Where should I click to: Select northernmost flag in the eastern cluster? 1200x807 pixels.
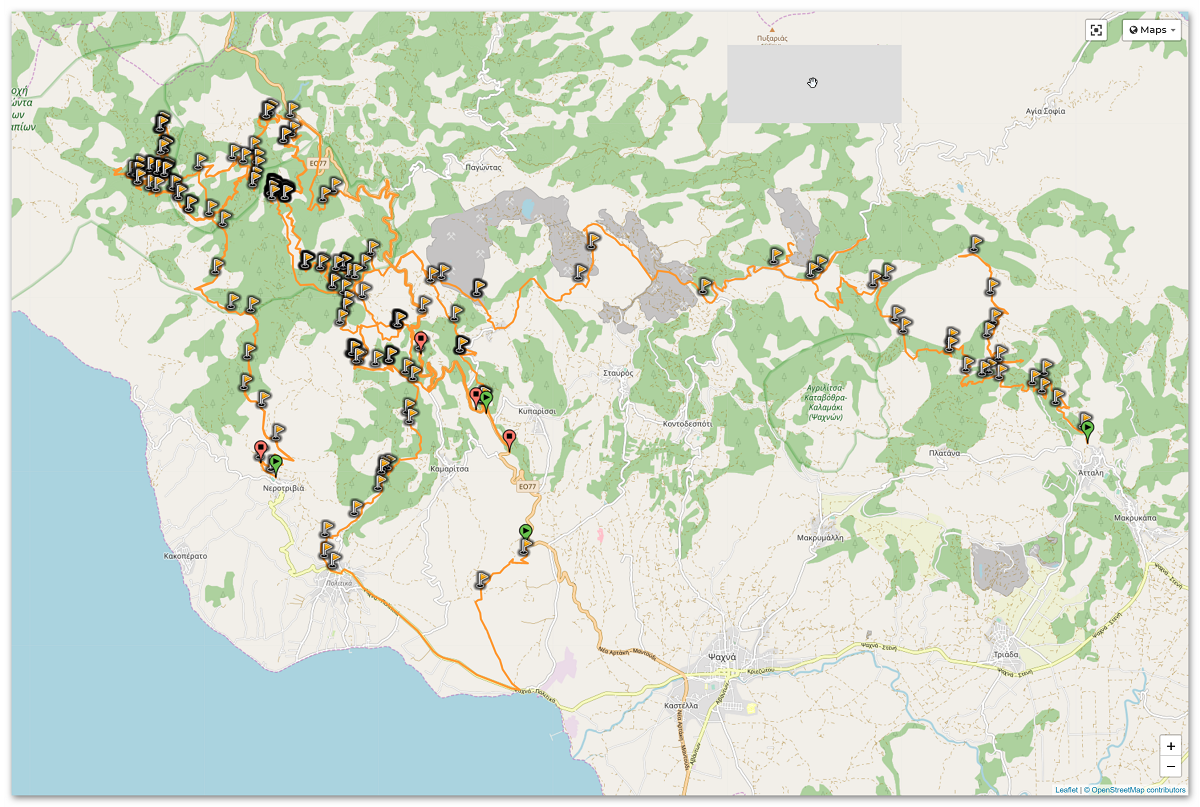tap(975, 243)
